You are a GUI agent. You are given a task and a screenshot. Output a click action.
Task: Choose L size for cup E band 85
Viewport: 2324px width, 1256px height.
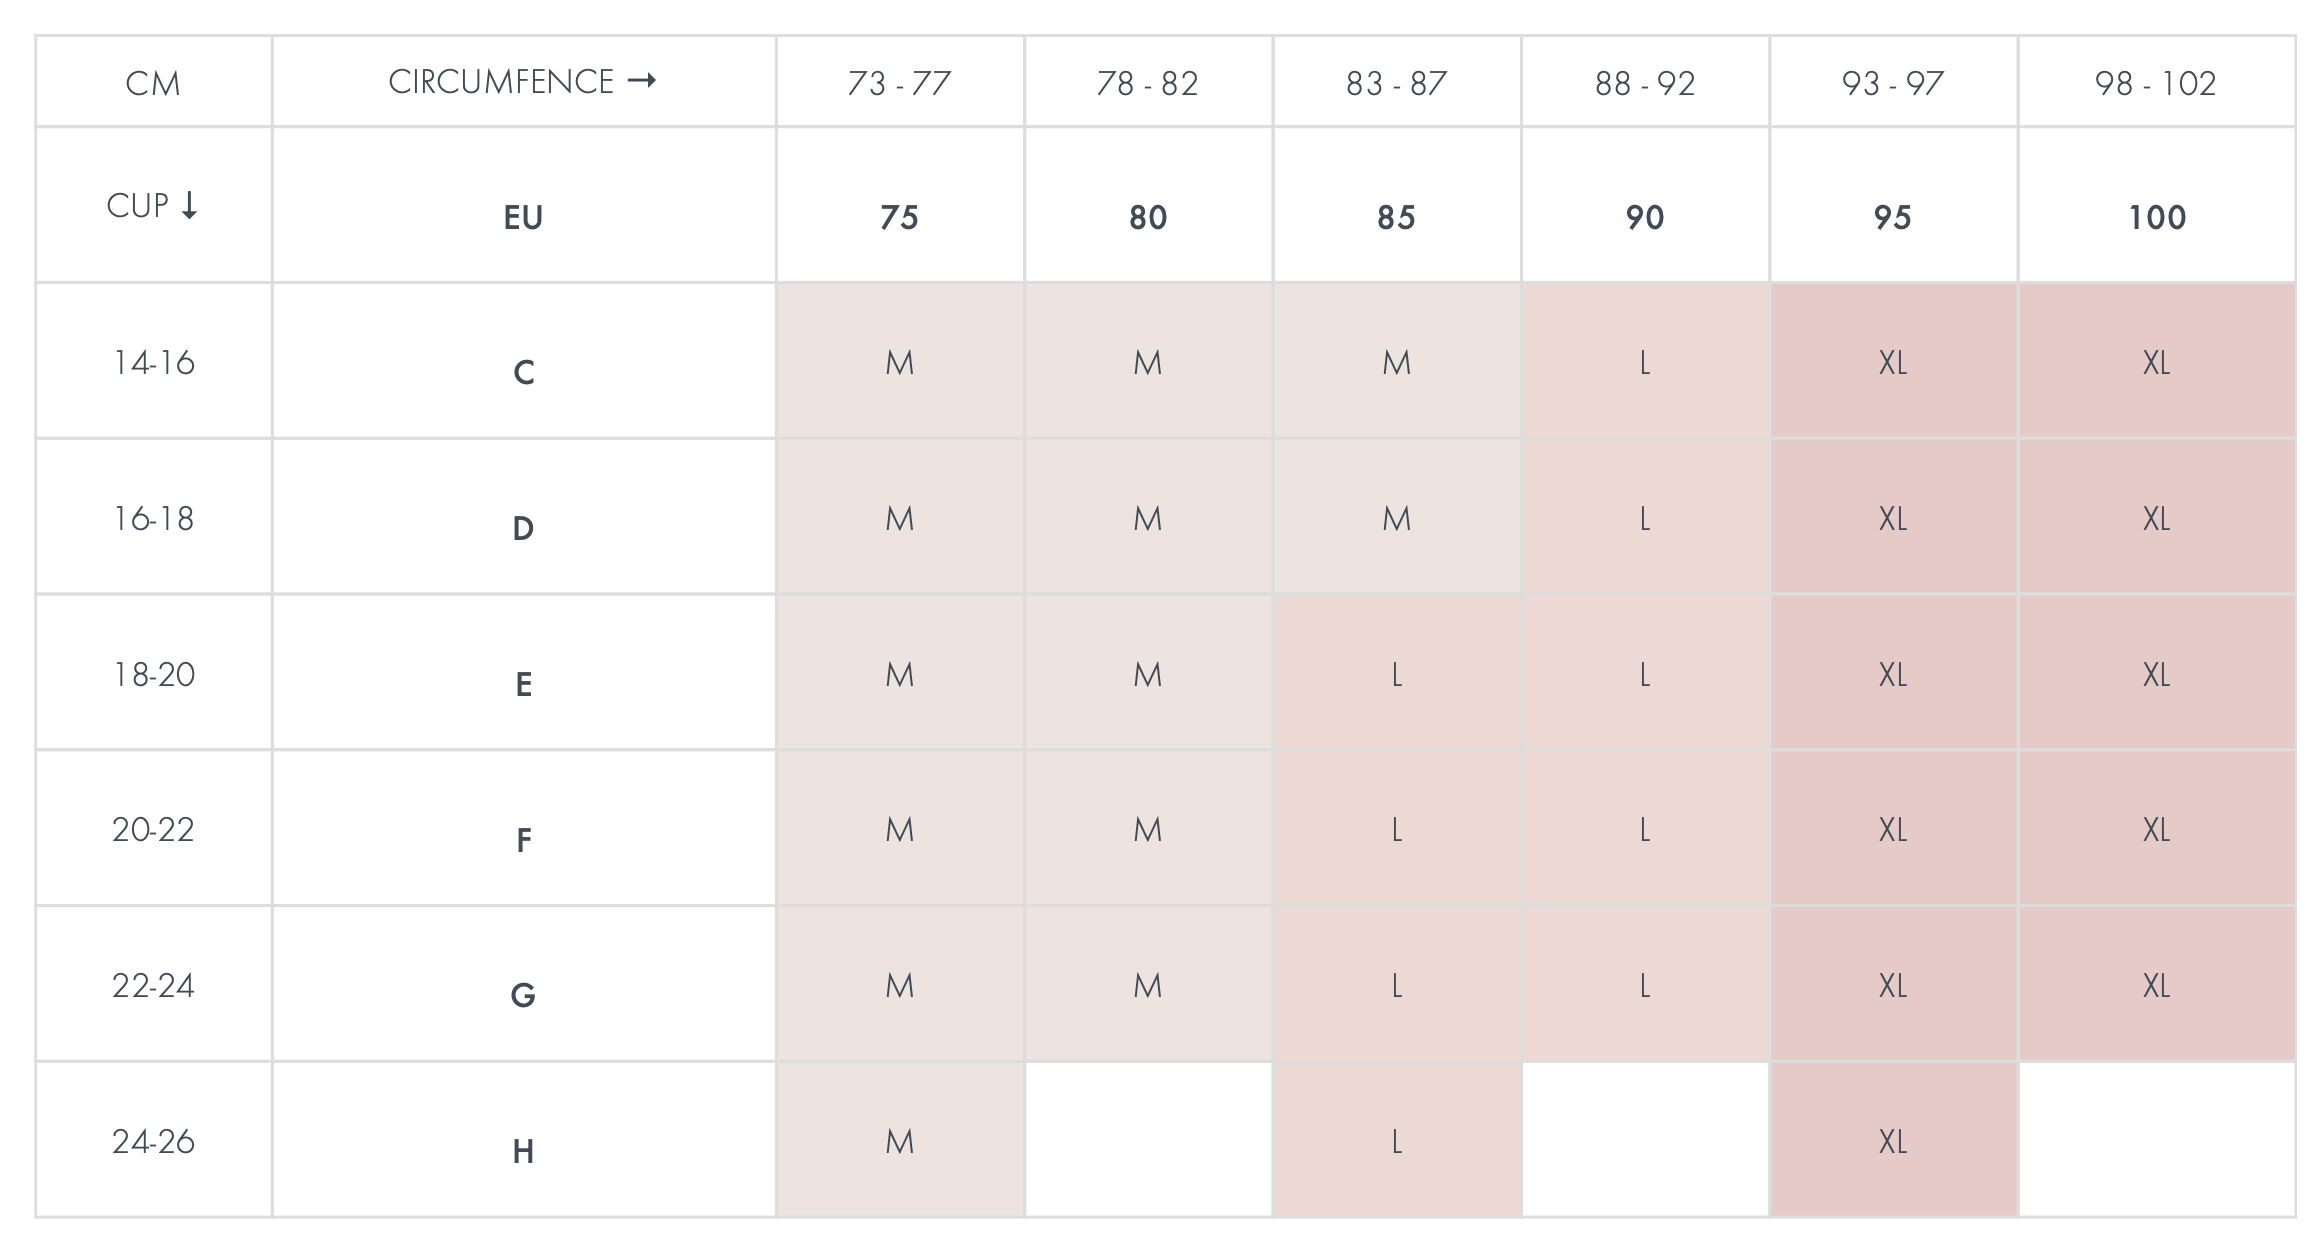(1396, 674)
